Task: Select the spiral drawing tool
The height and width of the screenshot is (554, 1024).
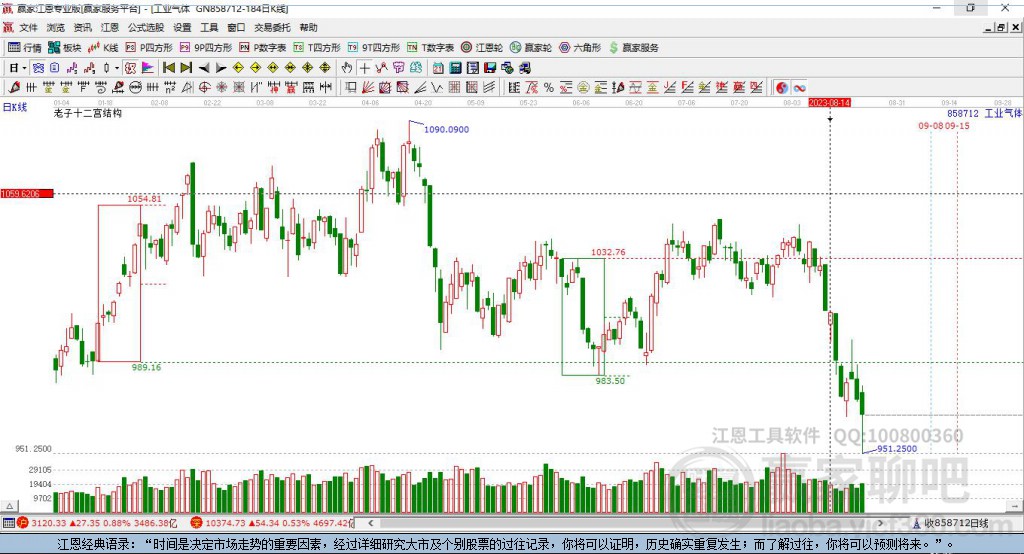Action: coord(101,88)
